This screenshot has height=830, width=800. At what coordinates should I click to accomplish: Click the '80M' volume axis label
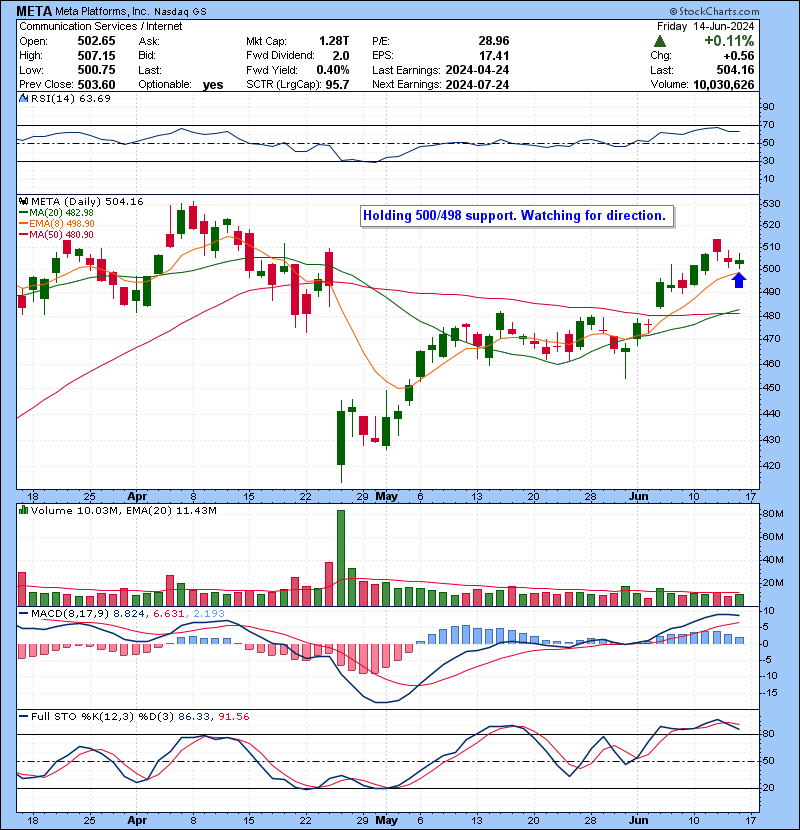coord(772,513)
